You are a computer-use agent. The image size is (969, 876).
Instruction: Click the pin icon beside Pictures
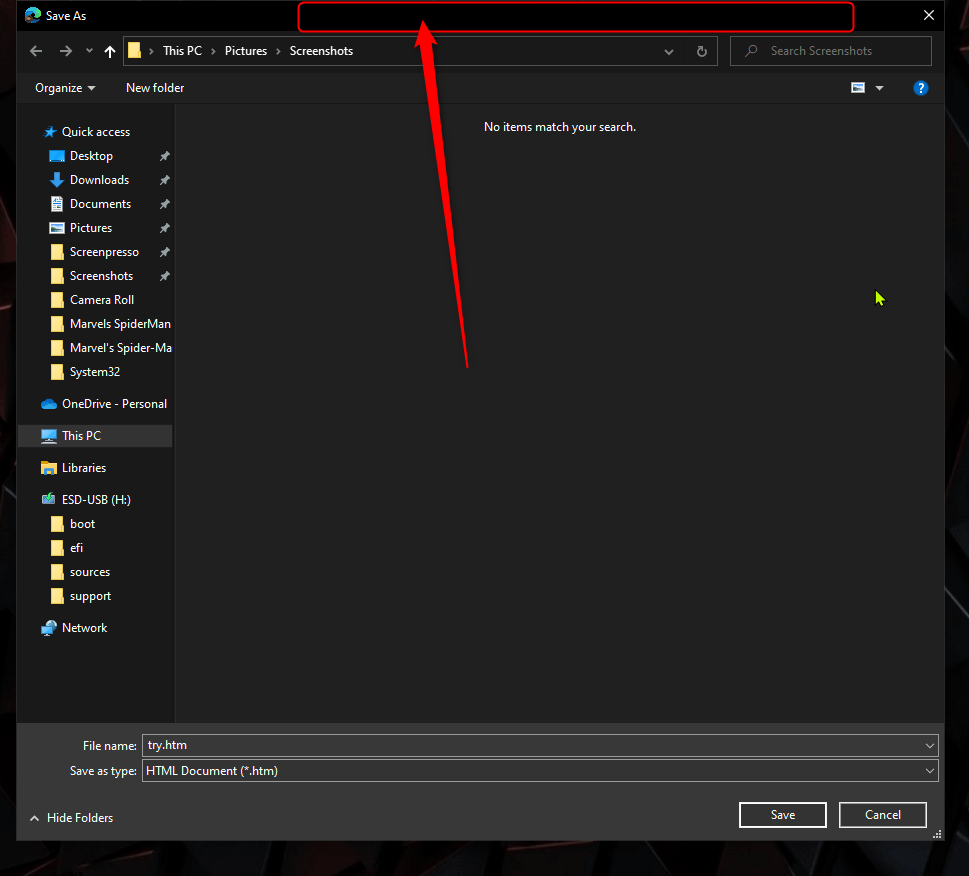pos(164,229)
